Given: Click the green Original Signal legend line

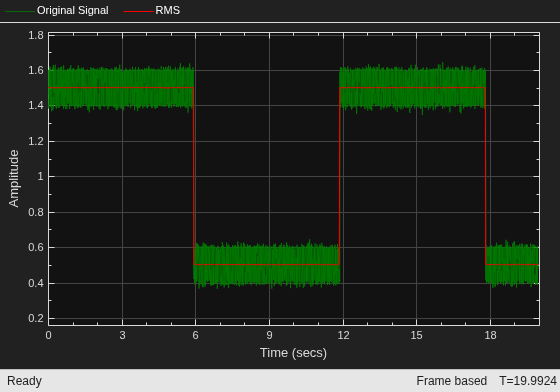Looking at the screenshot, I should [x=20, y=11].
